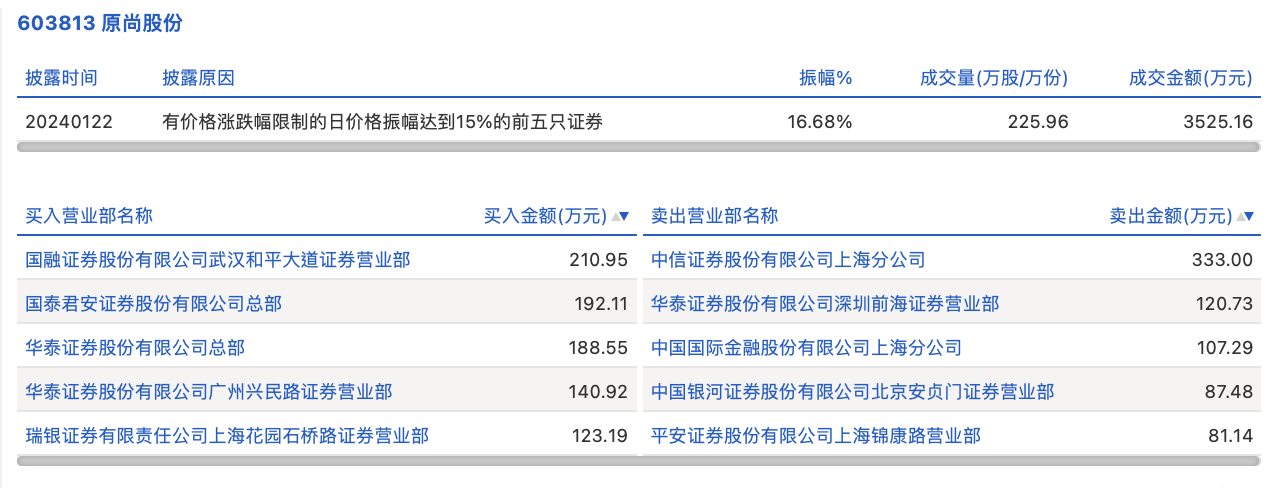Viewport: 1278px width, 488px height.
Task: Open 中国国际金融股份有限公司上海分公司 link
Action: coord(806,348)
